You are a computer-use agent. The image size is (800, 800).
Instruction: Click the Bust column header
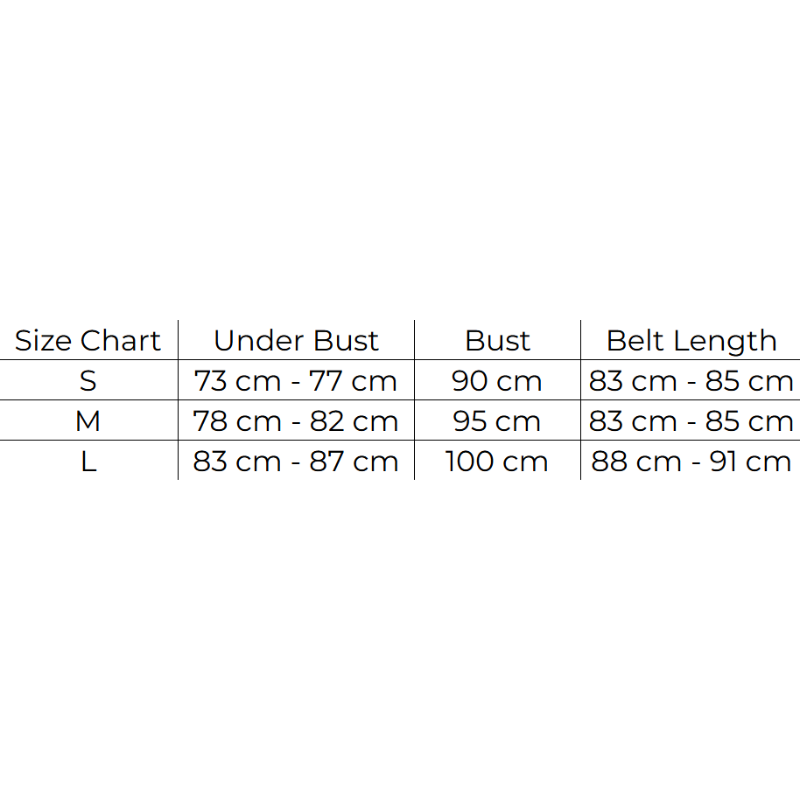coord(497,341)
